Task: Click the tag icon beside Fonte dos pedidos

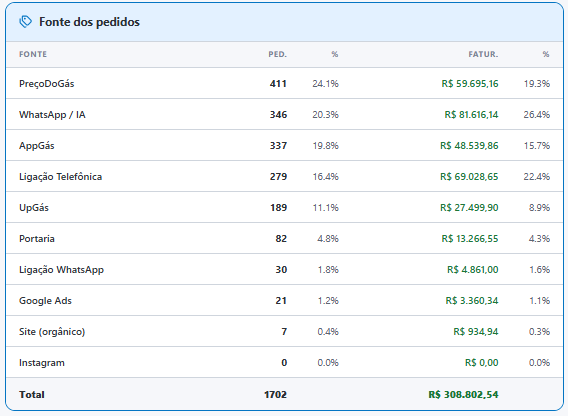Action: [x=25, y=22]
